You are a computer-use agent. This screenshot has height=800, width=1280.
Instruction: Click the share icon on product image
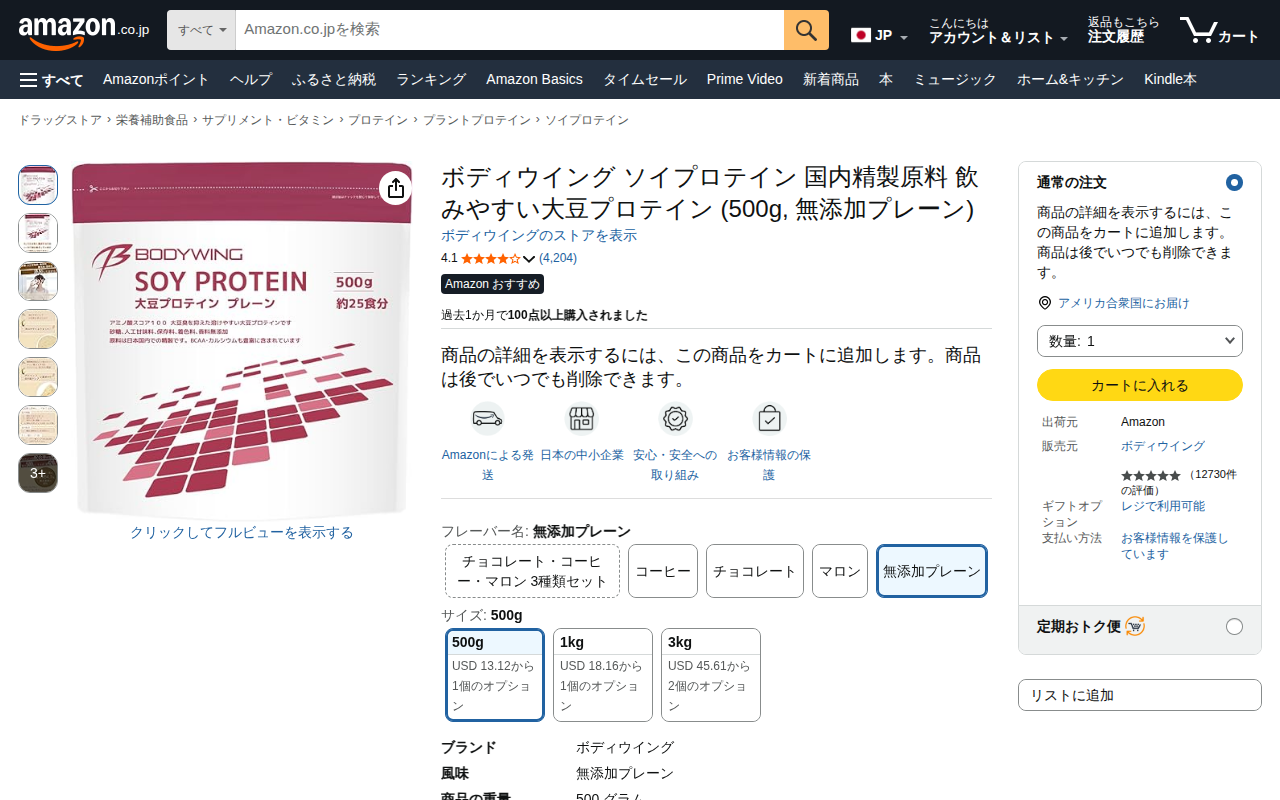(x=395, y=188)
